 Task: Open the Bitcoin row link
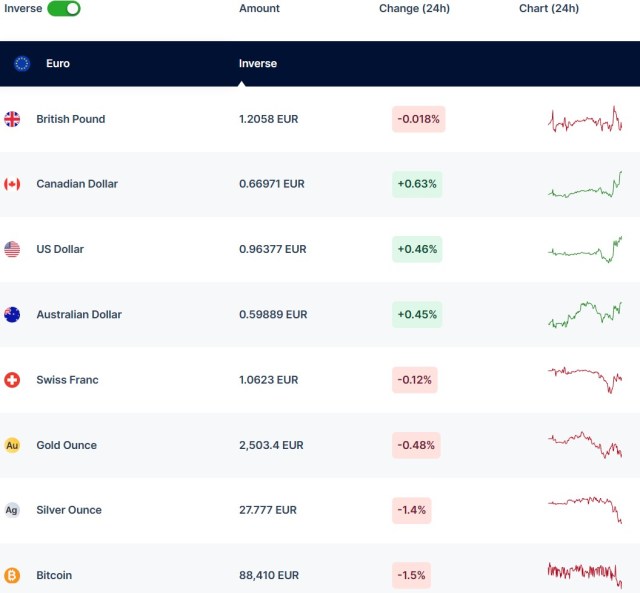pos(54,575)
